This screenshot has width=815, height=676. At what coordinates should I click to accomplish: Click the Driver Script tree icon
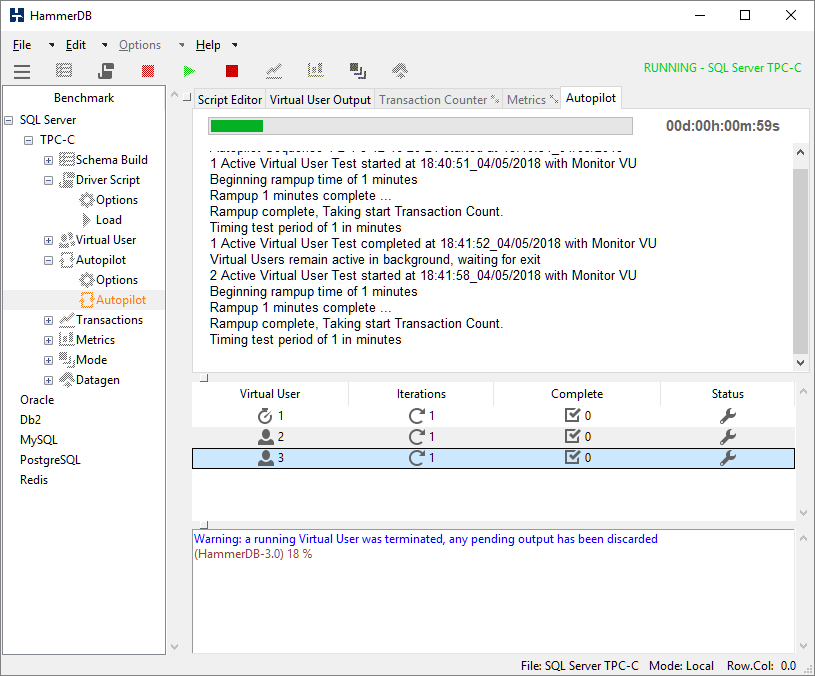tap(67, 180)
